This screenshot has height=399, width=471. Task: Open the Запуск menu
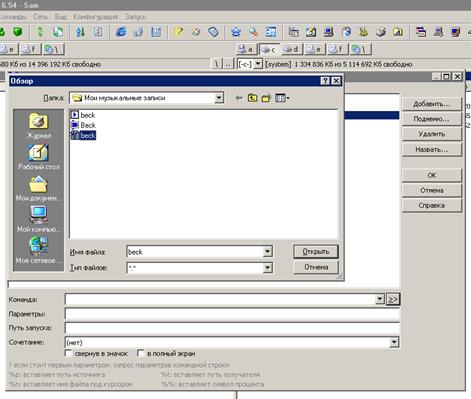(x=135, y=17)
